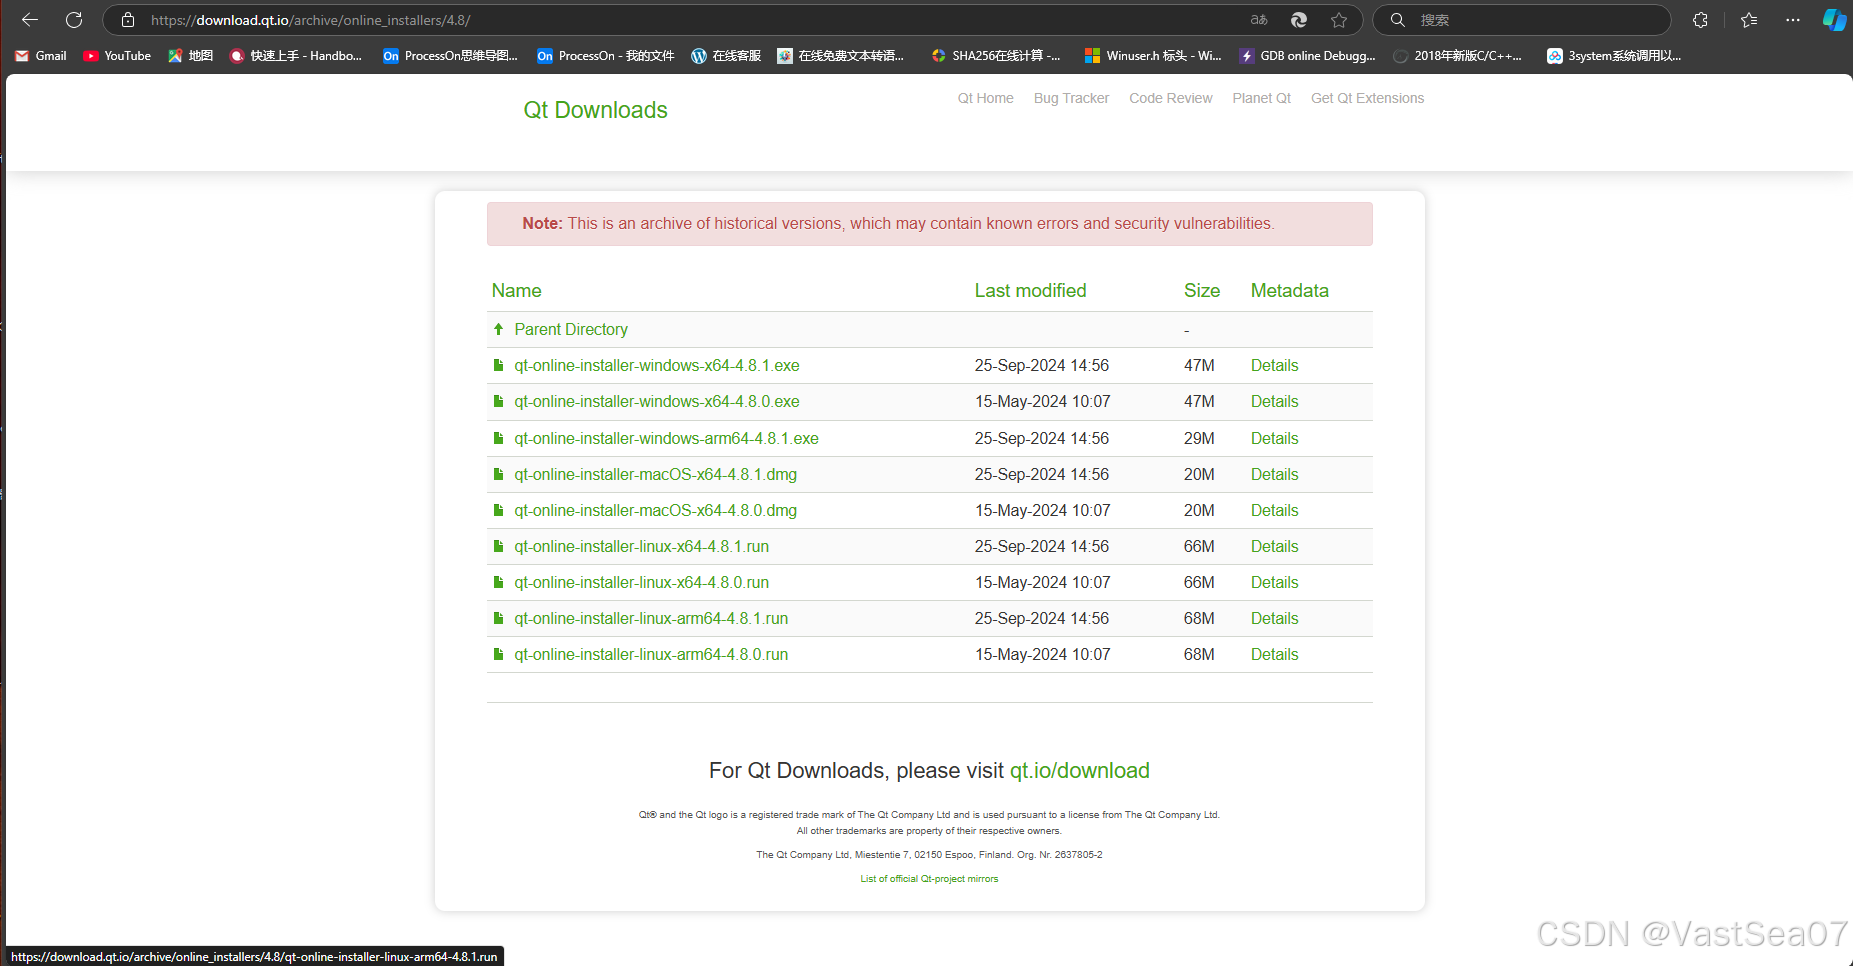Click the file icon beside linux-x64-4.8.1.run
Screen dimensions: 1853x966
click(x=498, y=546)
